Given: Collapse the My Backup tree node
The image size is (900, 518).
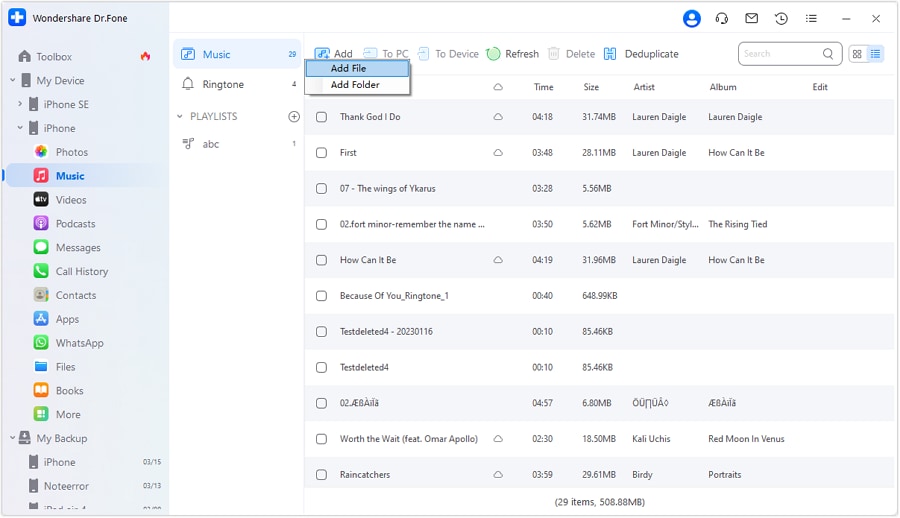Looking at the screenshot, I should point(13,438).
